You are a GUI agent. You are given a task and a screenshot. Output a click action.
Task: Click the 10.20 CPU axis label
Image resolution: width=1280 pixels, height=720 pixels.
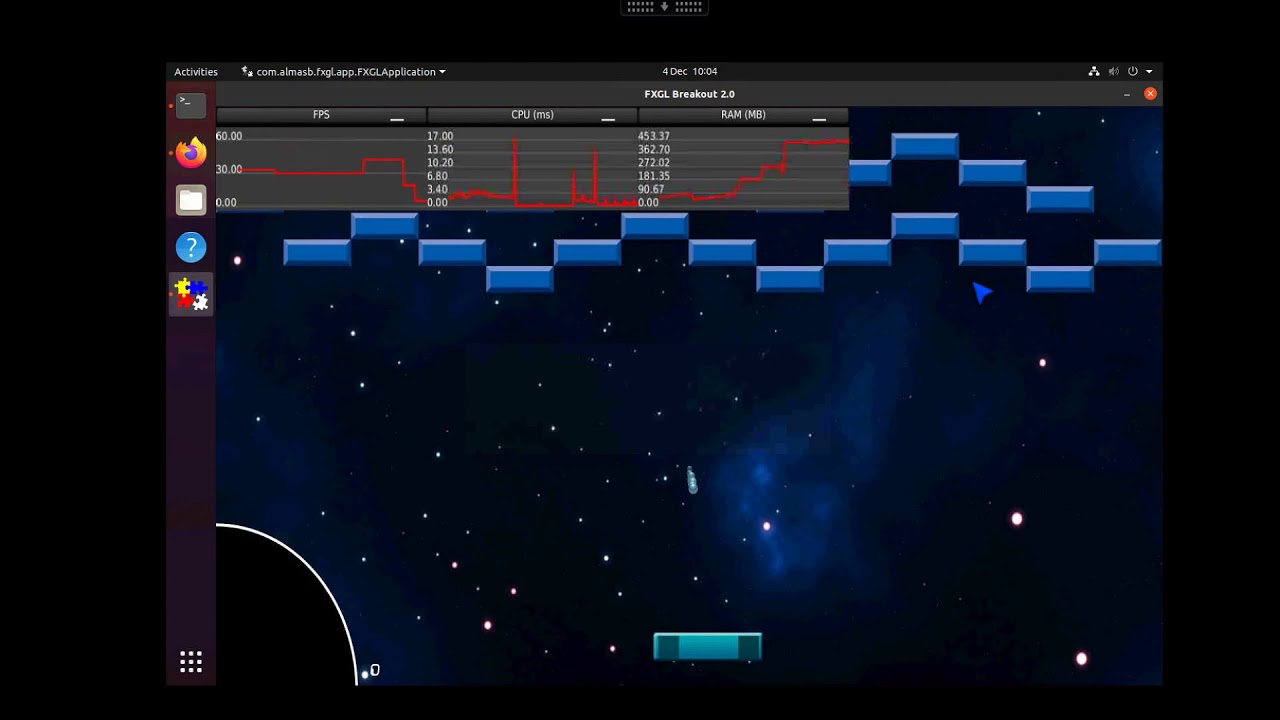[440, 162]
